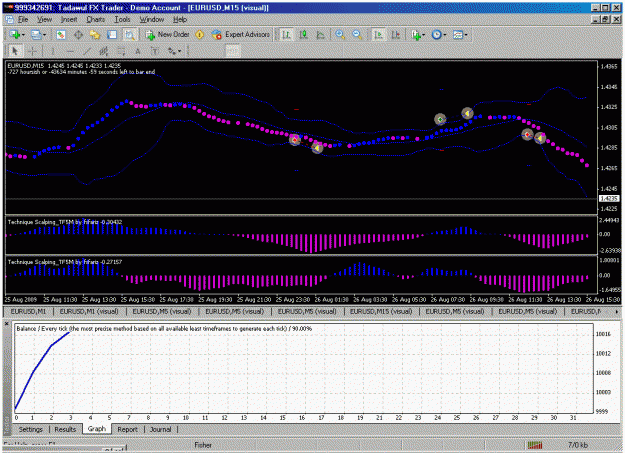Select the Fibonacci Retracement tool
The height and width of the screenshot is (453, 625).
click(121, 51)
